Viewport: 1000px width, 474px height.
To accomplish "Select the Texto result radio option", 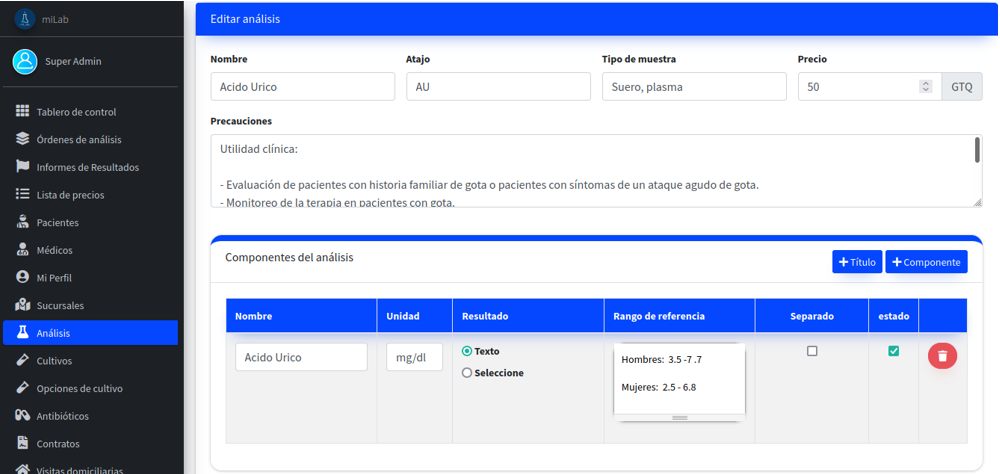I will (x=467, y=352).
